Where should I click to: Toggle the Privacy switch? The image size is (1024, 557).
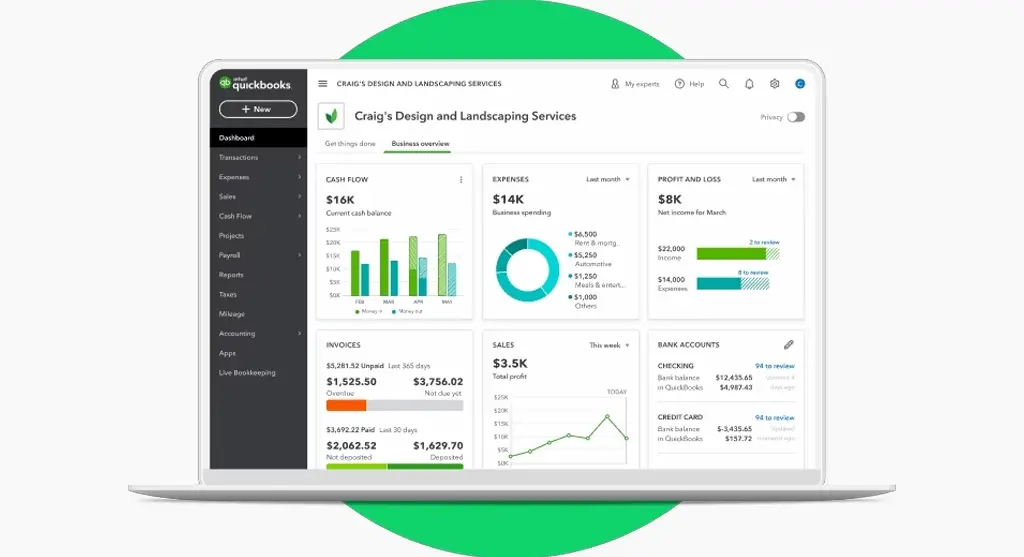(x=795, y=117)
